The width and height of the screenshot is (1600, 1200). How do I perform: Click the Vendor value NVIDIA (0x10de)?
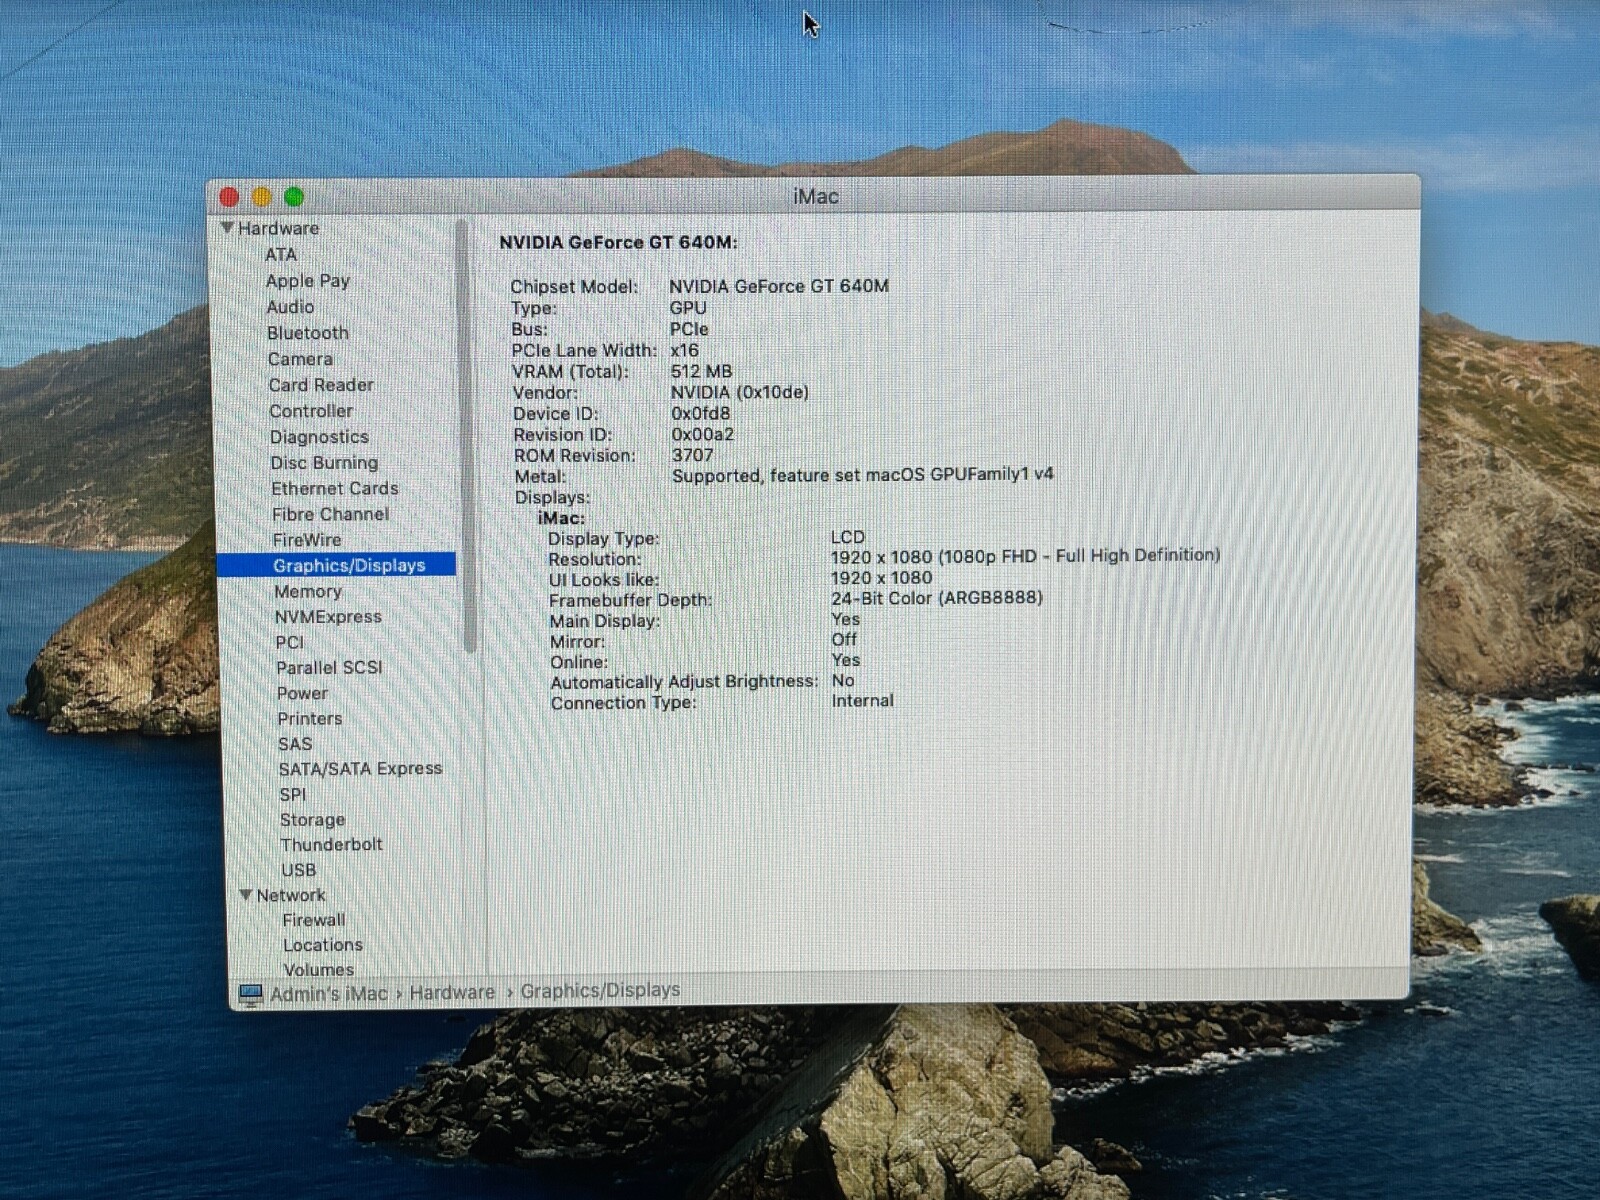point(740,392)
